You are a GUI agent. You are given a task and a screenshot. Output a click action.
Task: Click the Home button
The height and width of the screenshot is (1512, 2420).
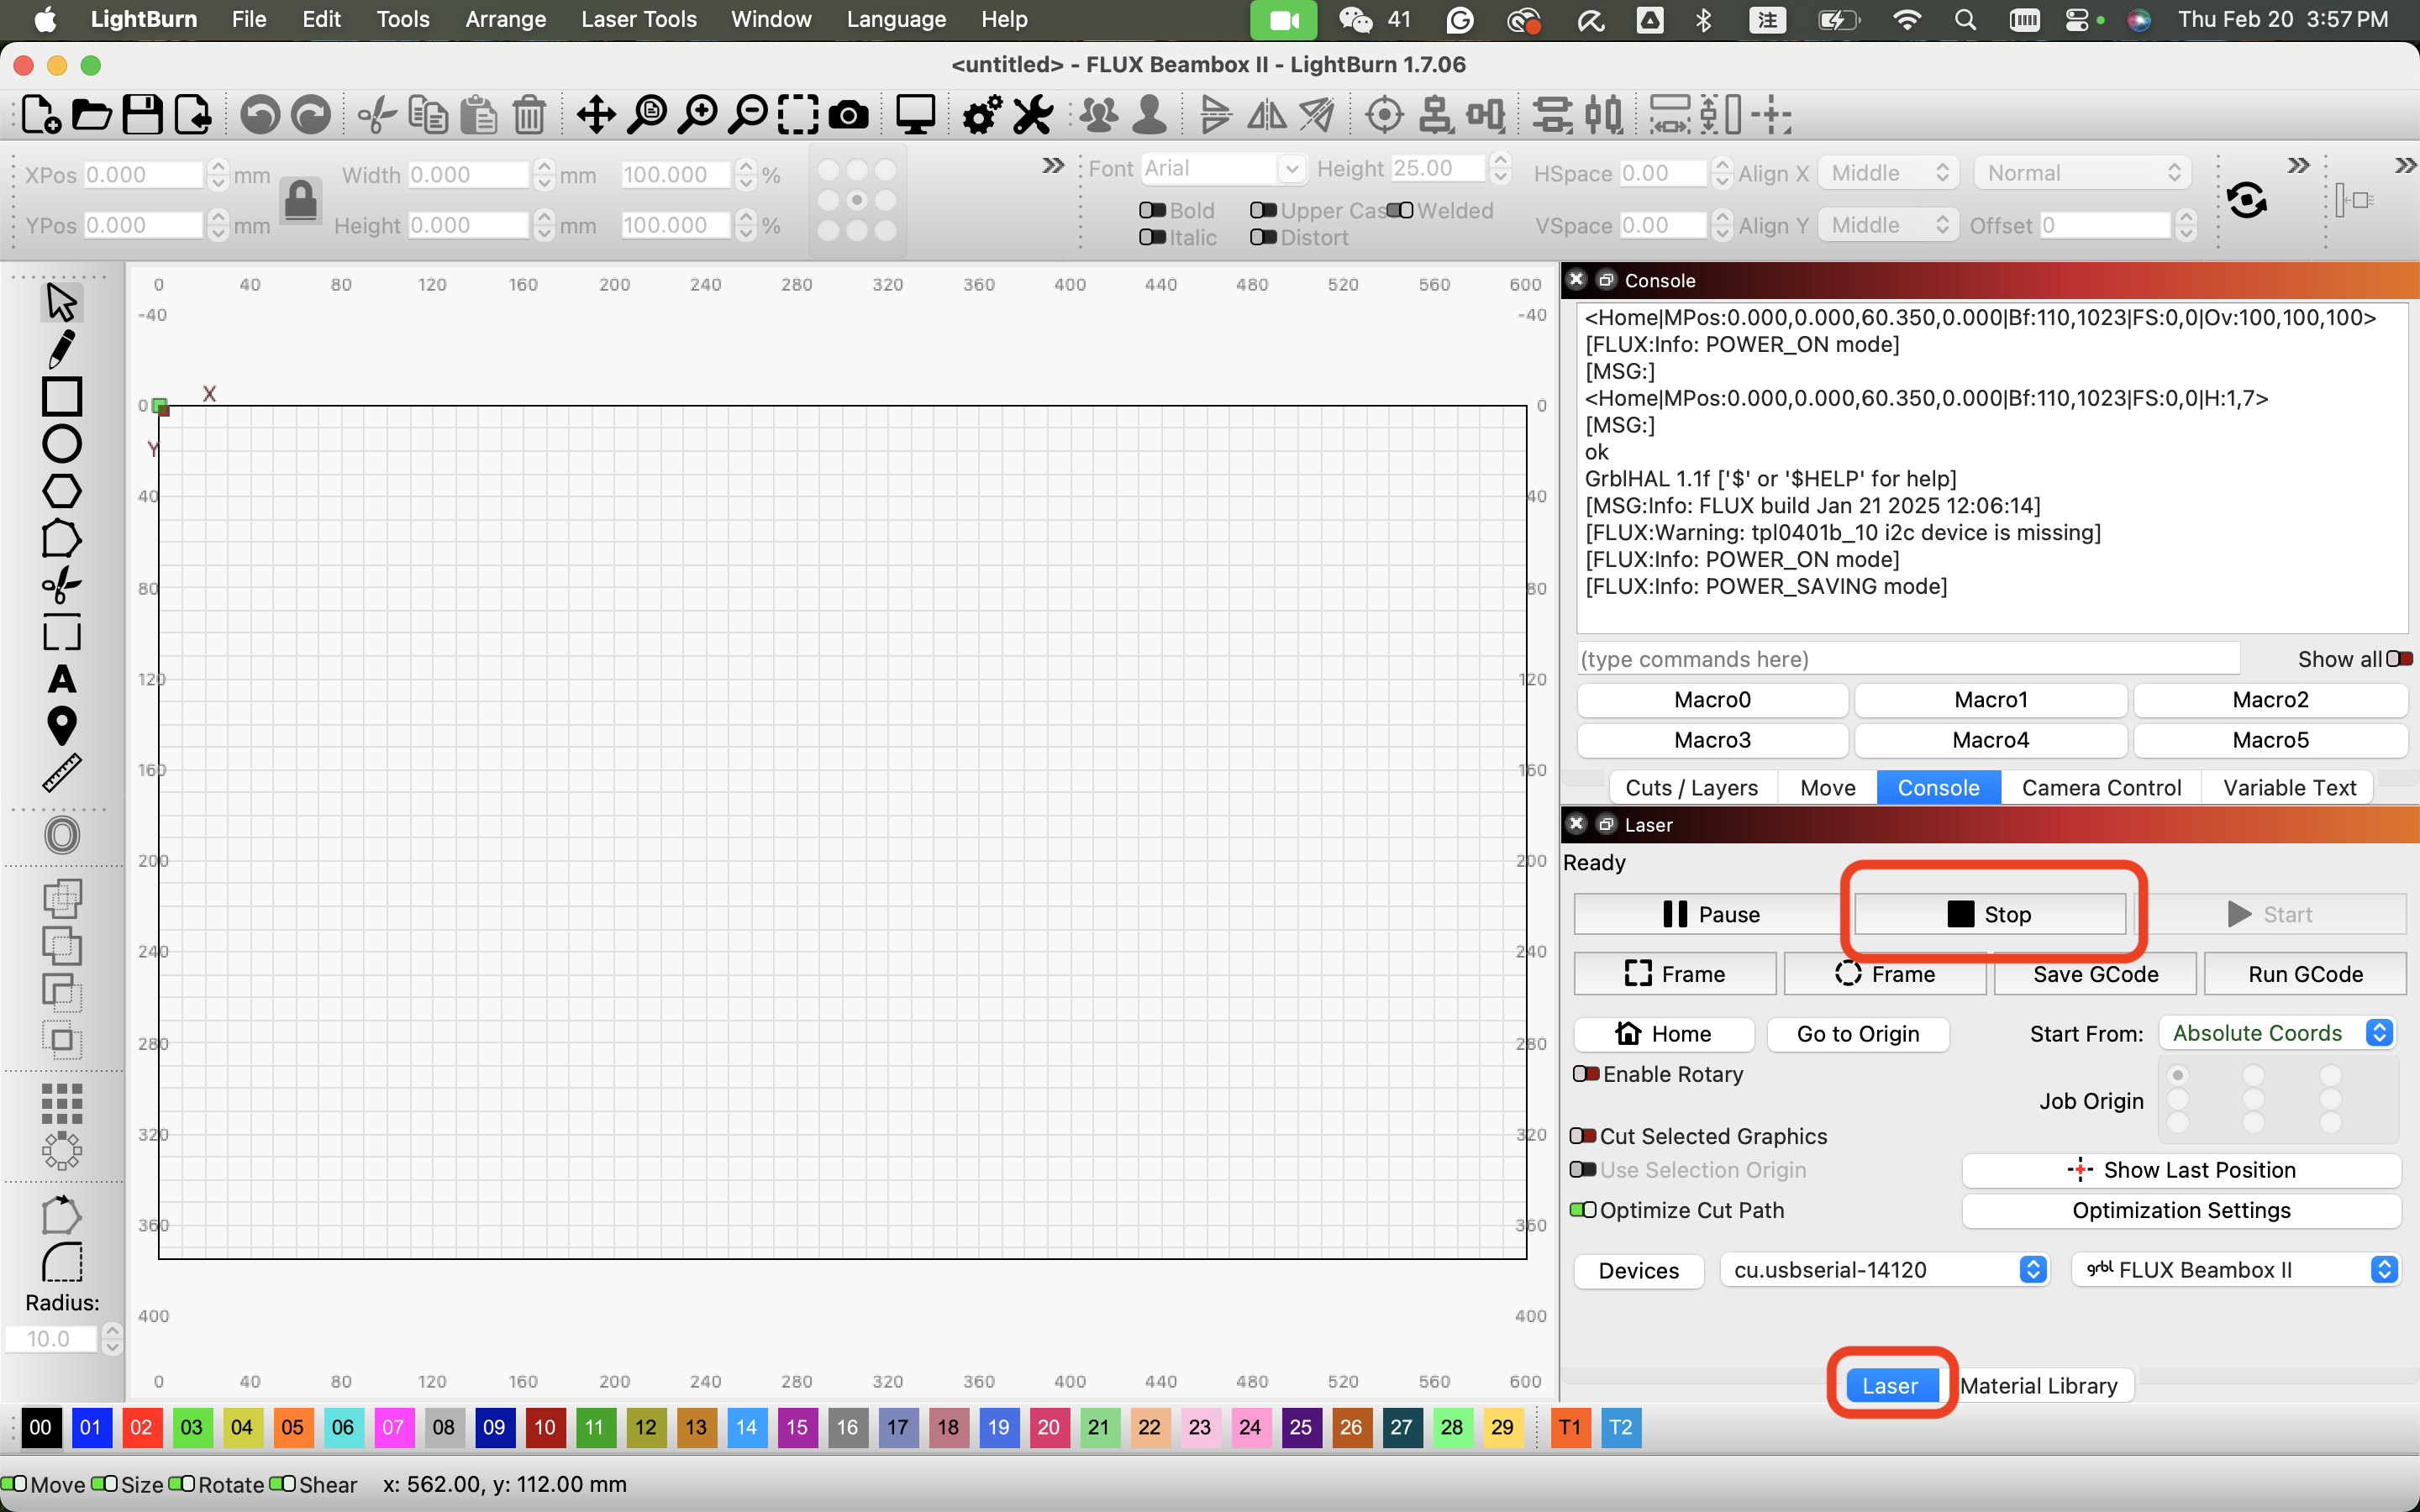(1664, 1034)
